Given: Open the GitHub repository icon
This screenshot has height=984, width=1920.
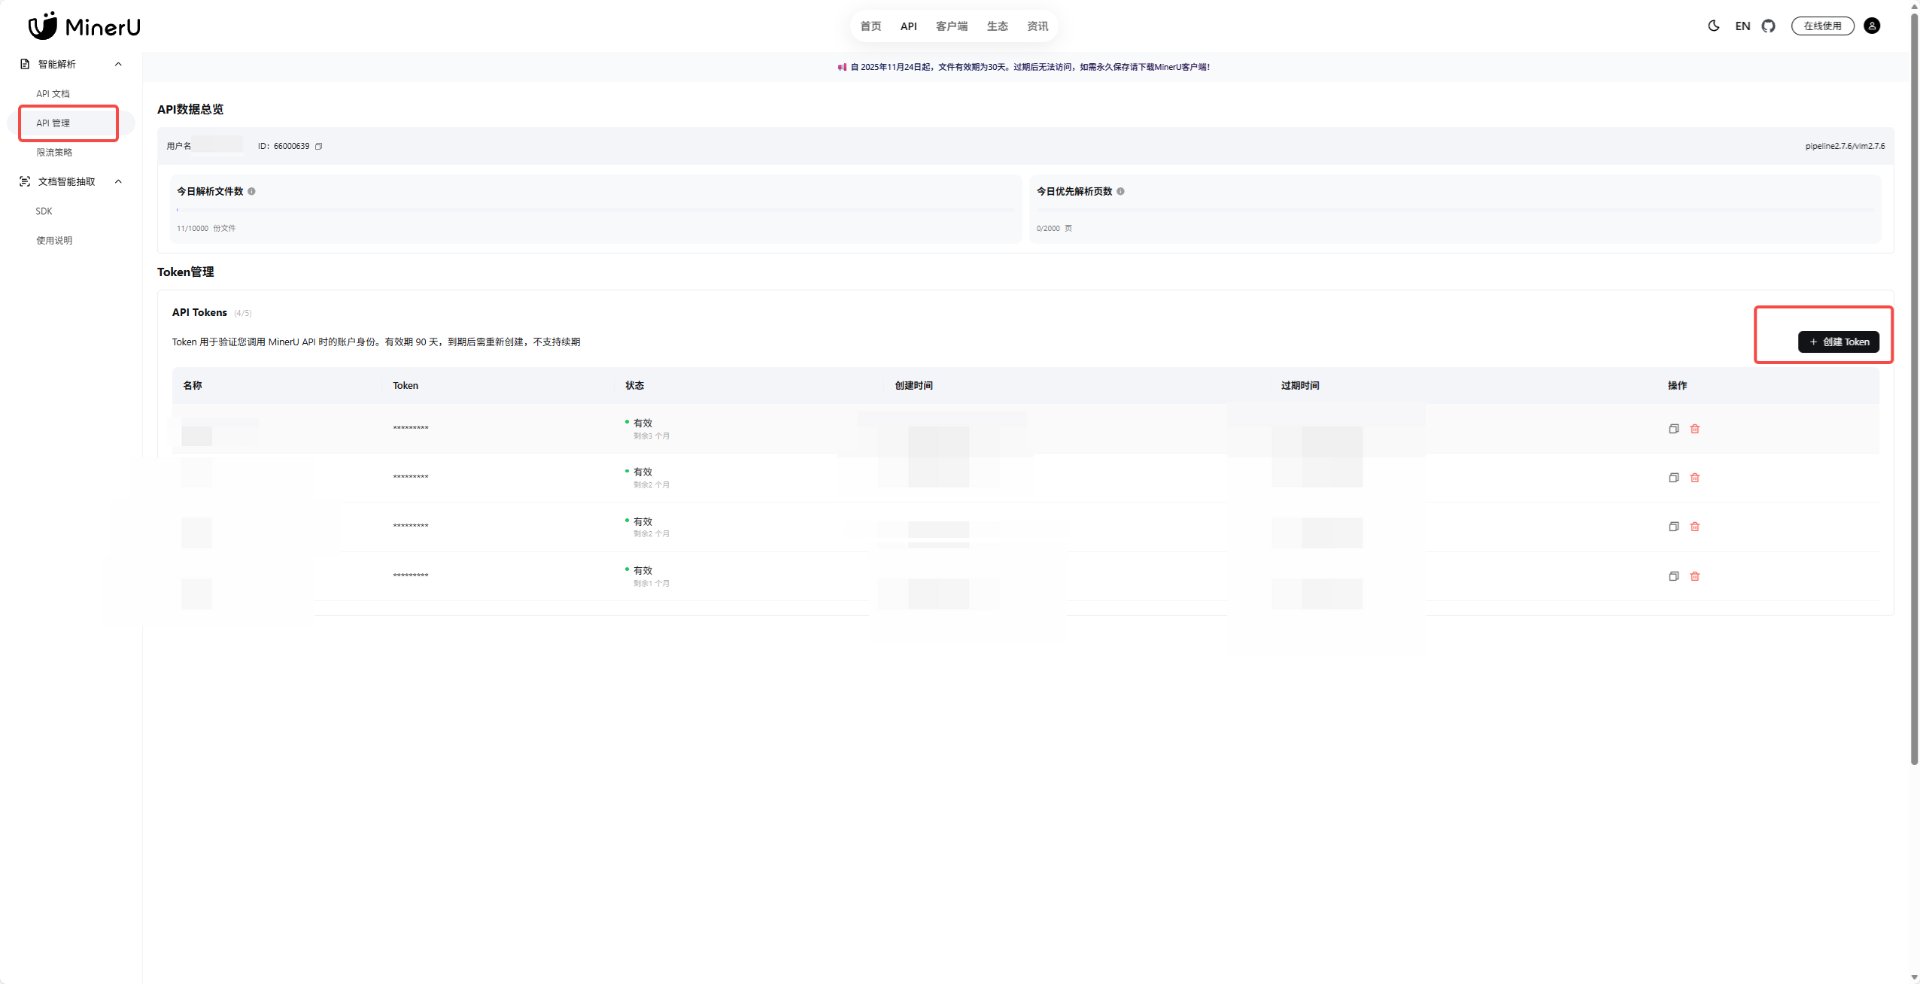Looking at the screenshot, I should pos(1768,26).
